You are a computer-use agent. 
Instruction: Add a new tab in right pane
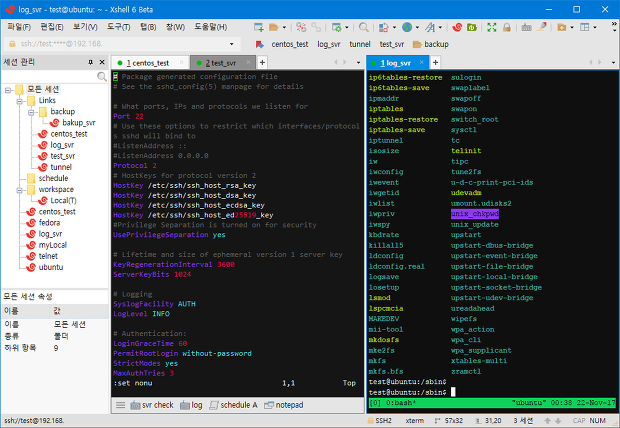[x=435, y=62]
